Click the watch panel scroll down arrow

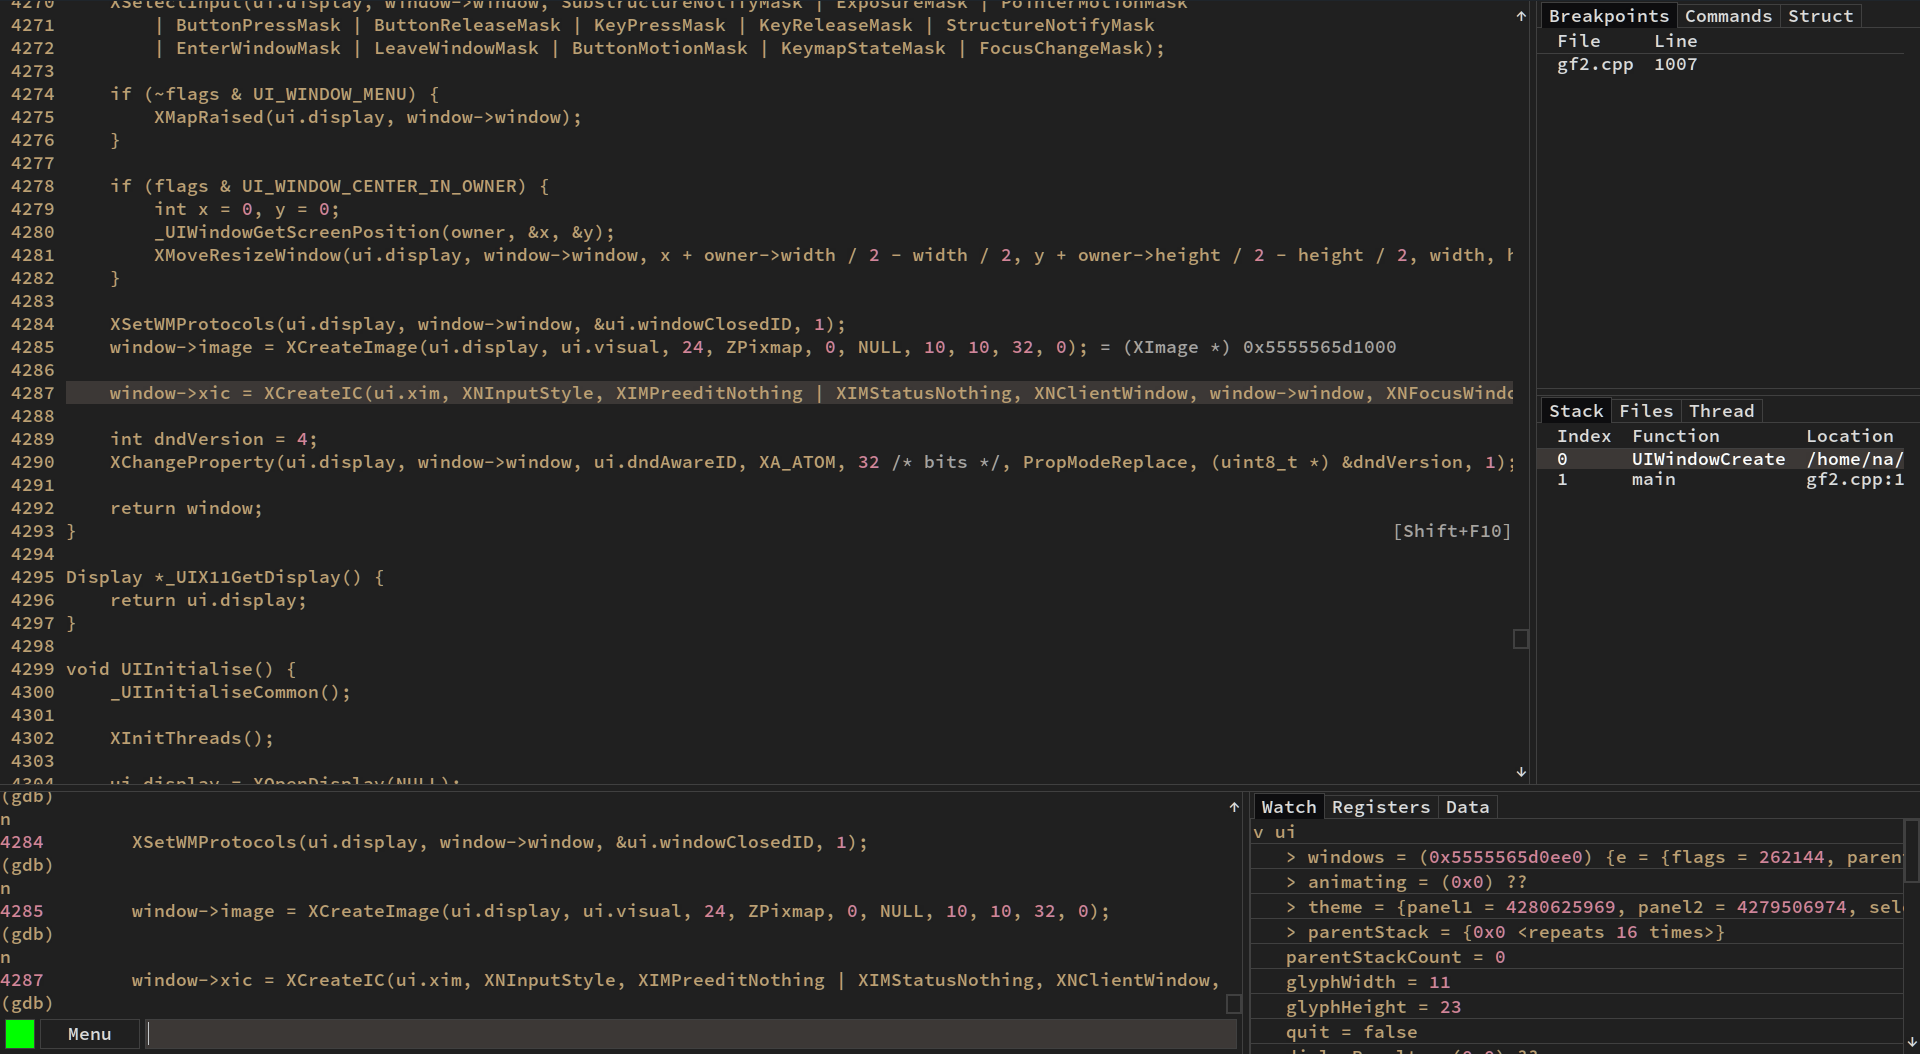pos(1912,1042)
